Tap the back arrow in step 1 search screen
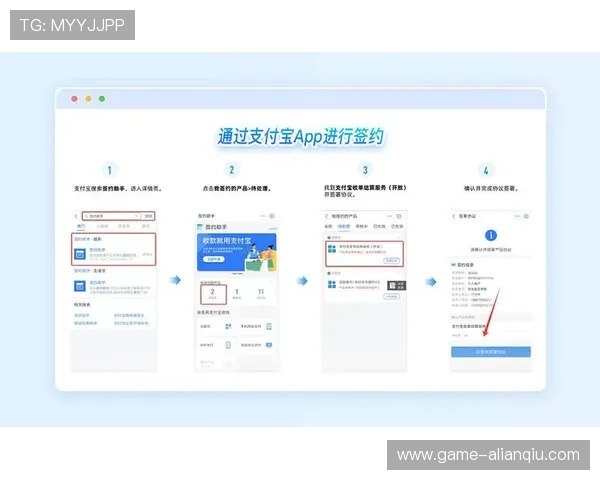This screenshot has width=600, height=480. [76, 216]
